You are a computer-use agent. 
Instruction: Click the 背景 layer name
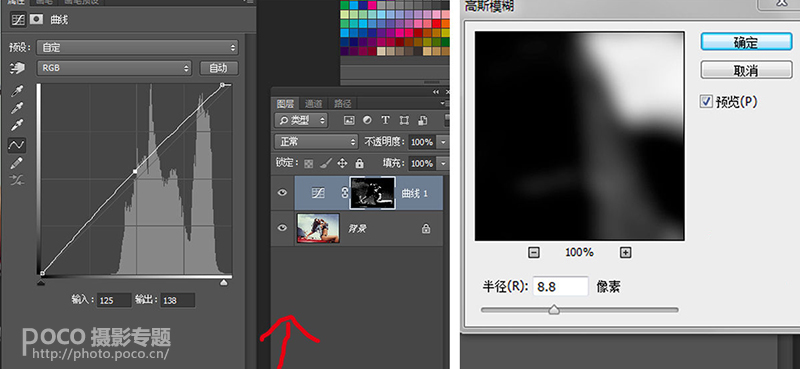pyautogui.click(x=358, y=229)
